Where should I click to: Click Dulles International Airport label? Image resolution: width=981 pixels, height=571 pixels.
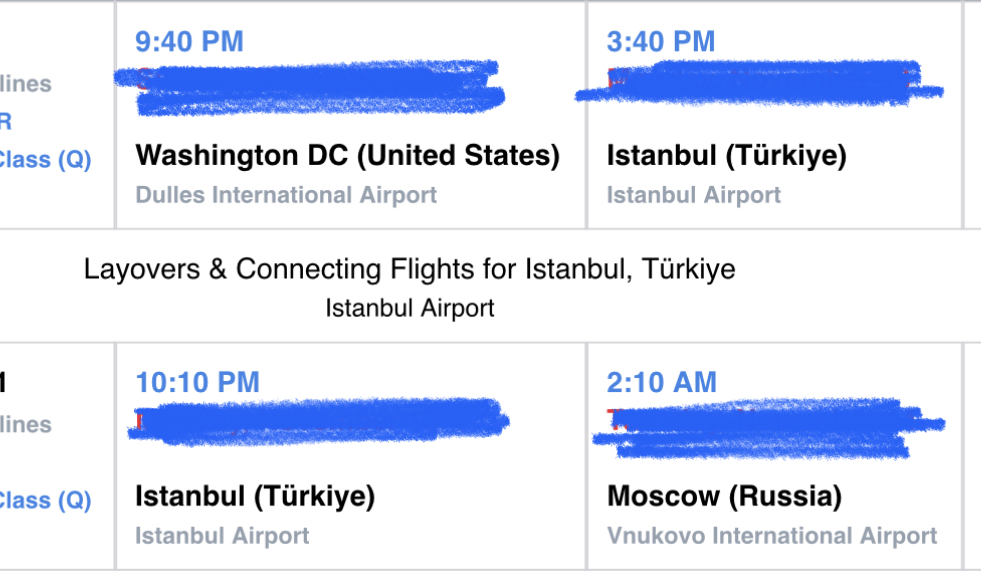(286, 195)
